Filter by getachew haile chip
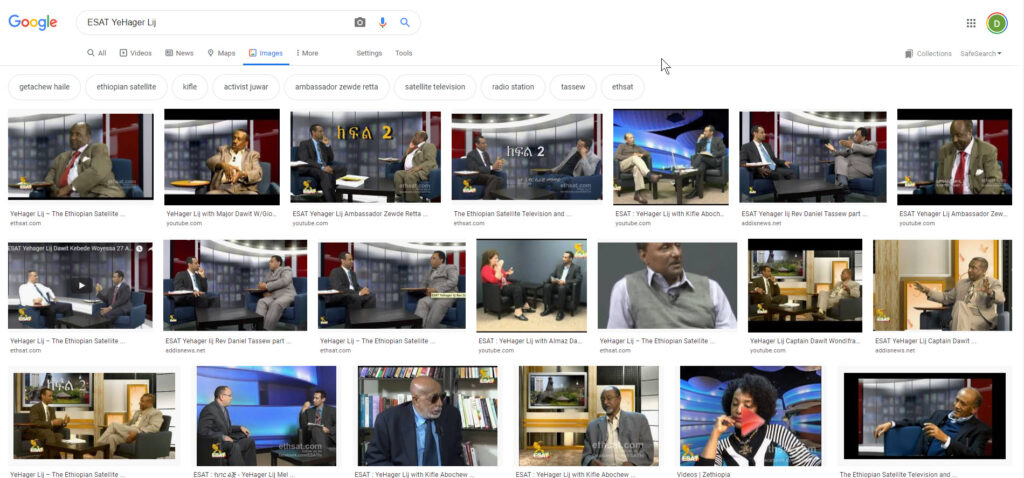 [44, 87]
